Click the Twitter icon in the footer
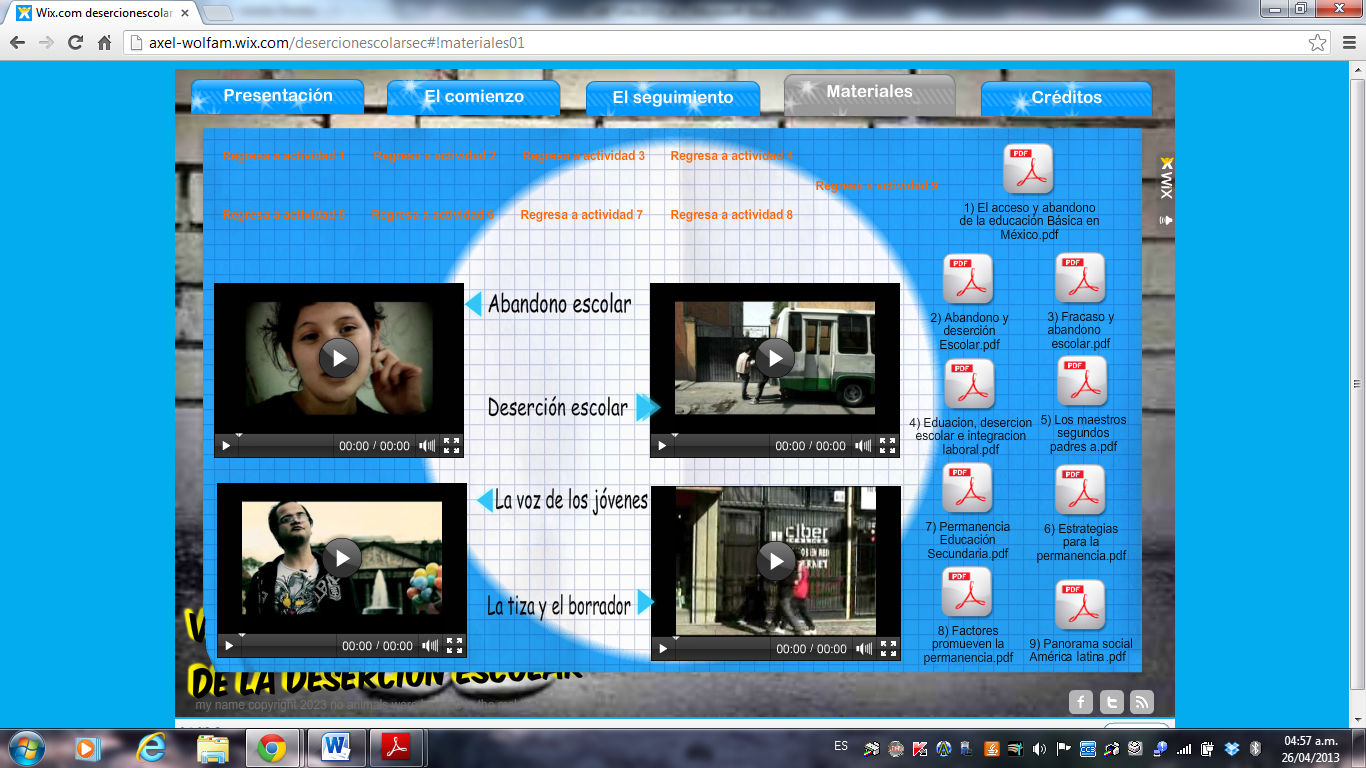The height and width of the screenshot is (768, 1366). (1111, 702)
